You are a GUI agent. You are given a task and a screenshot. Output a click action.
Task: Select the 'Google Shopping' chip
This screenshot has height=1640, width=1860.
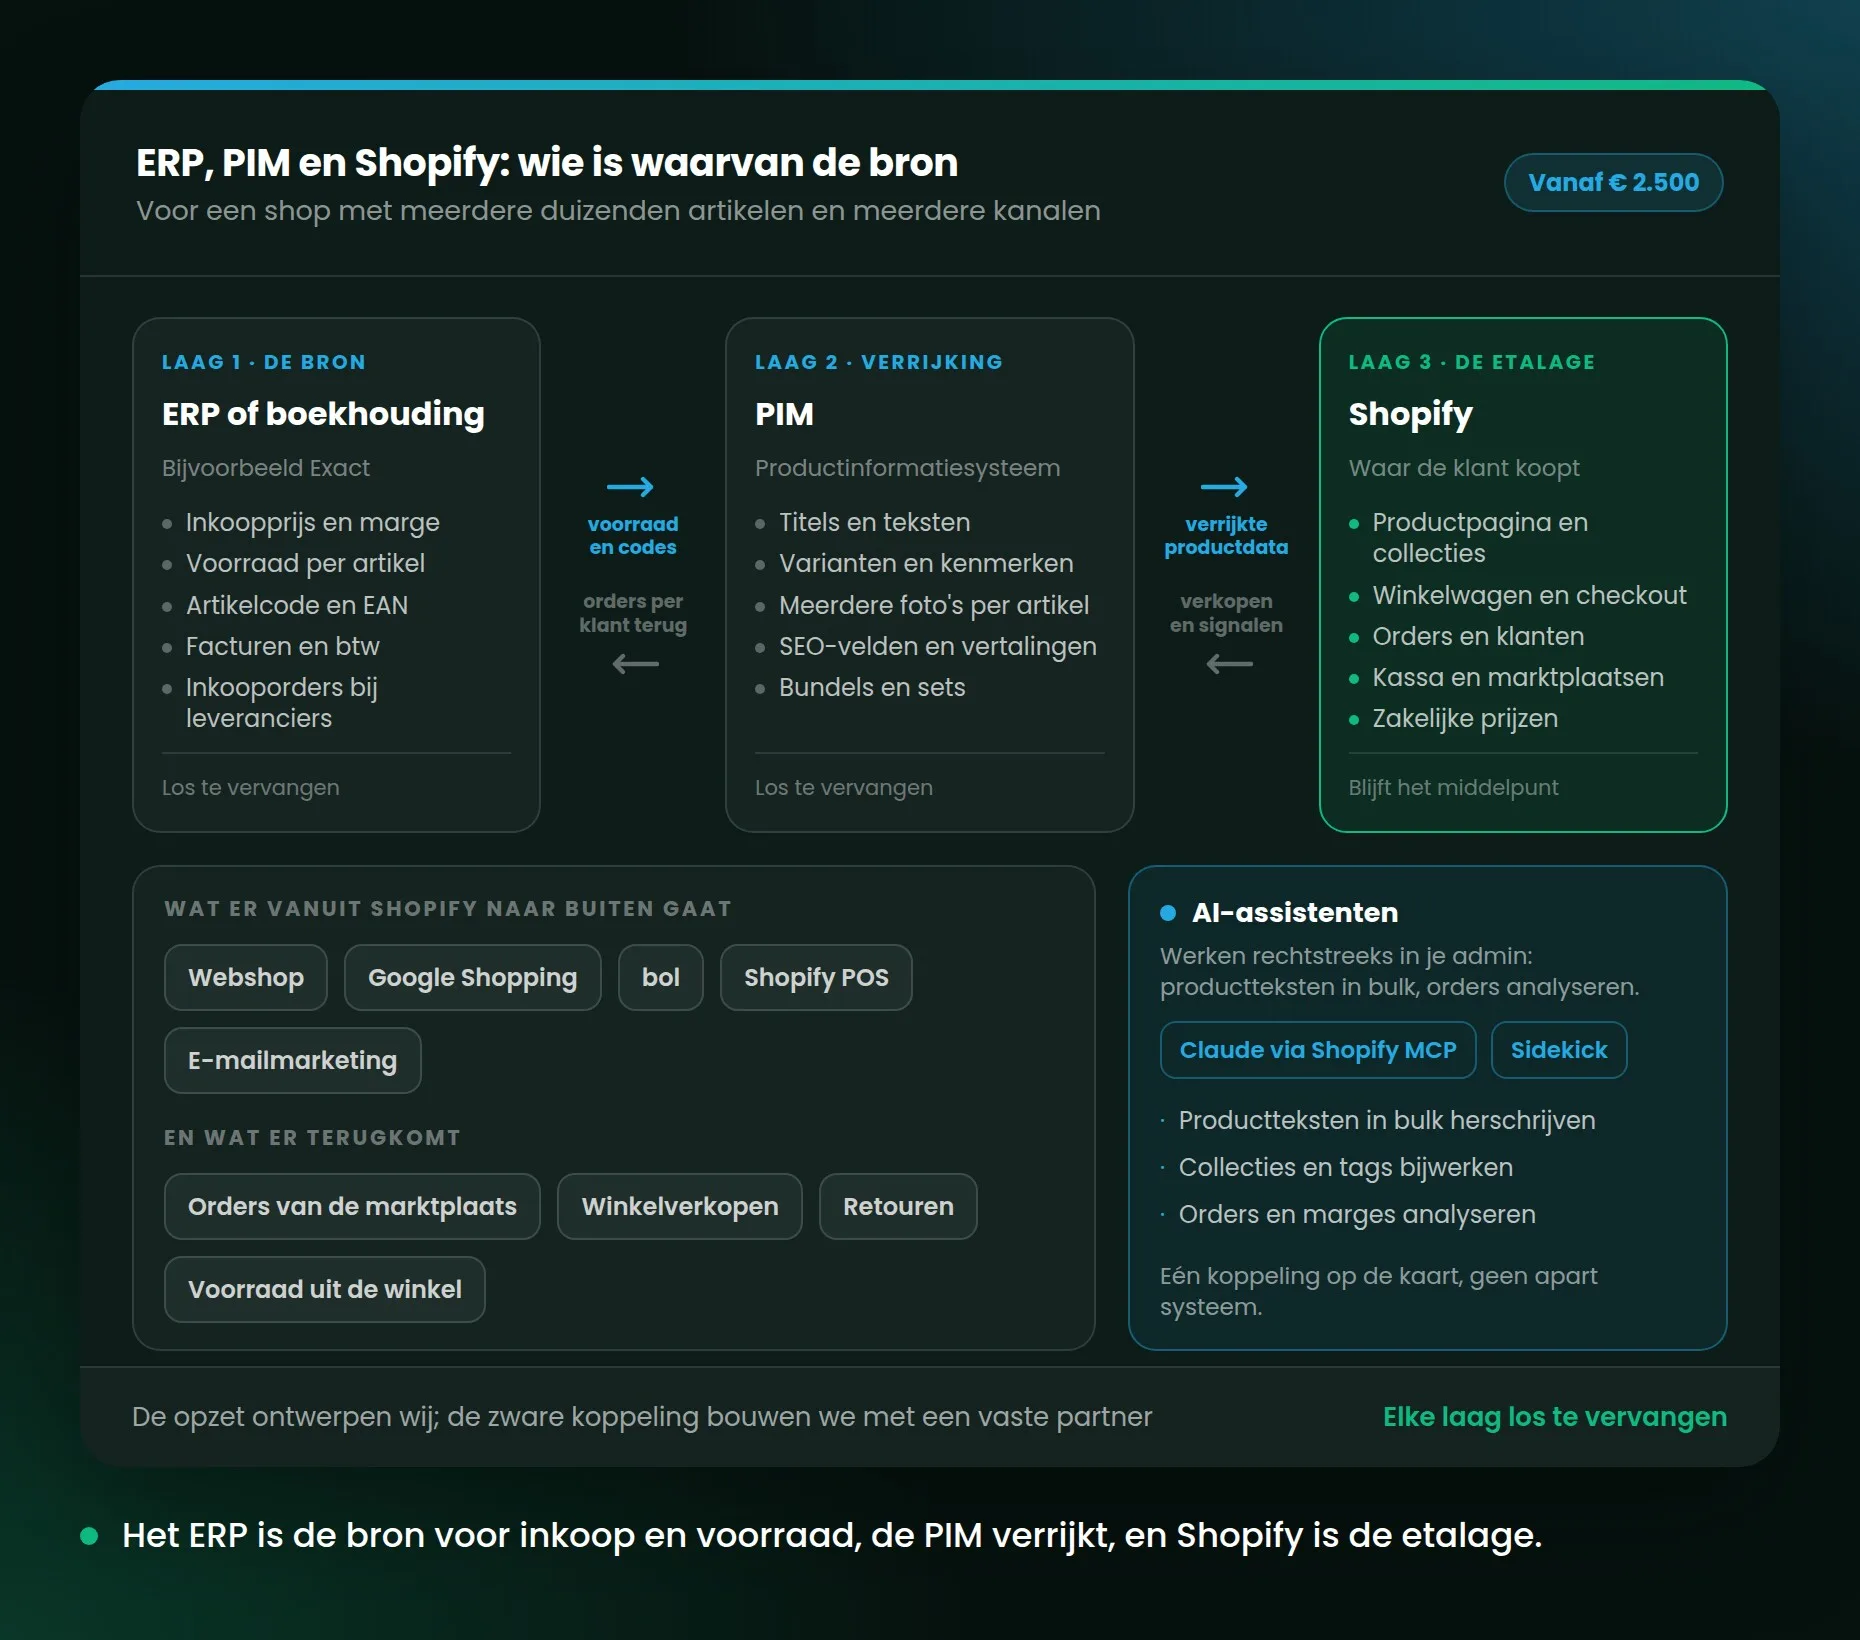click(472, 977)
